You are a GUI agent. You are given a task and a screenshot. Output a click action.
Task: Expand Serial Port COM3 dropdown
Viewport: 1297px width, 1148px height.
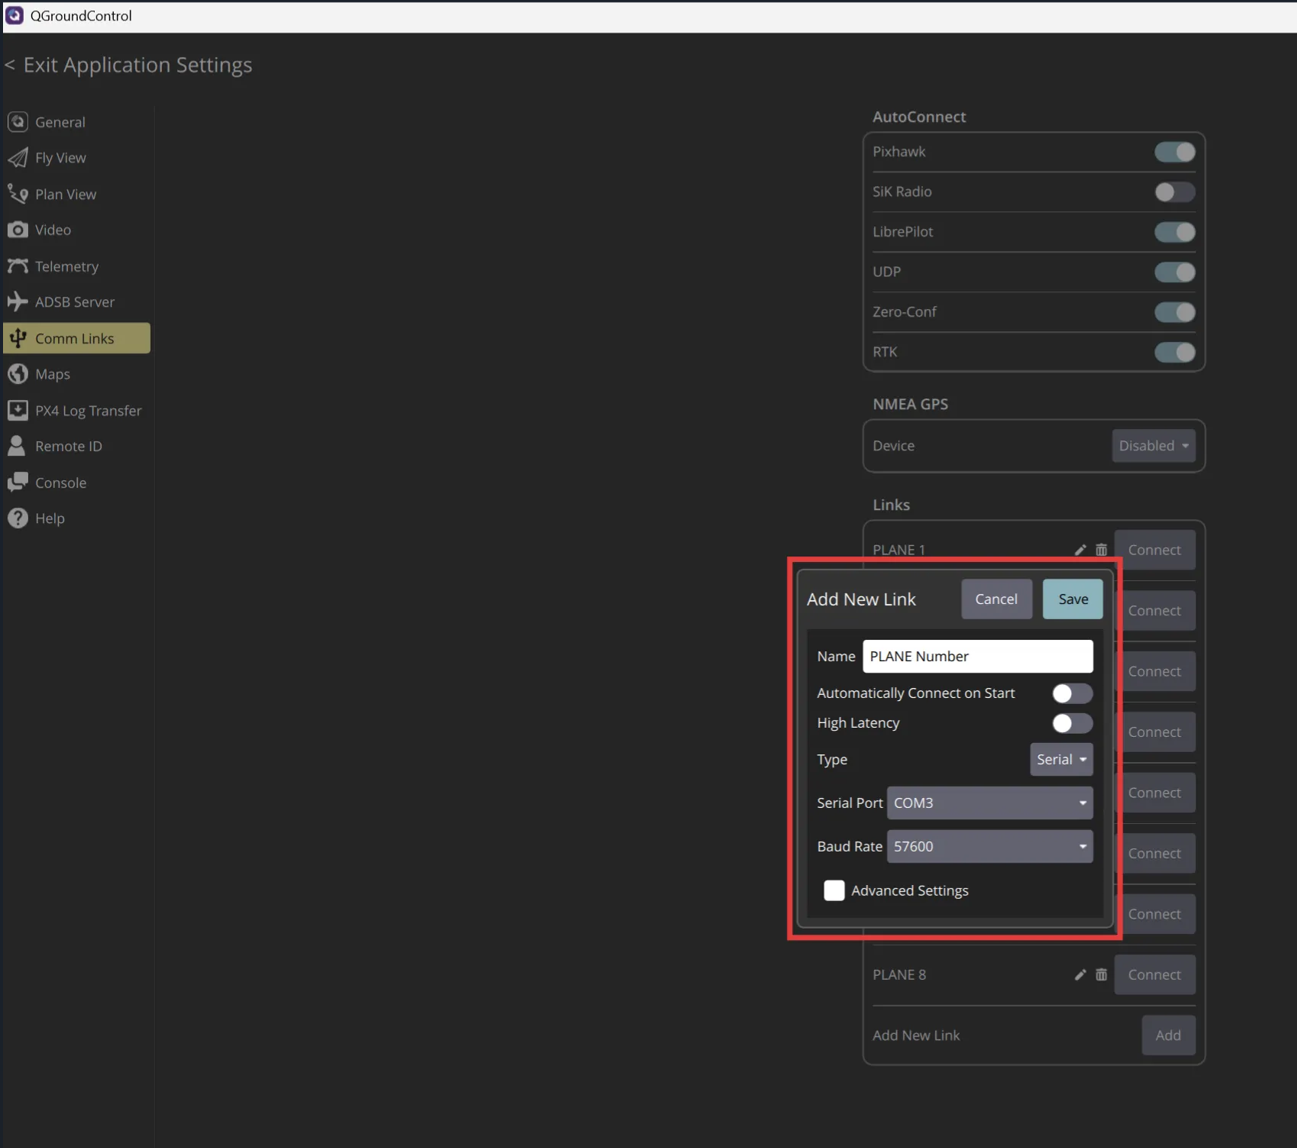pyautogui.click(x=989, y=803)
